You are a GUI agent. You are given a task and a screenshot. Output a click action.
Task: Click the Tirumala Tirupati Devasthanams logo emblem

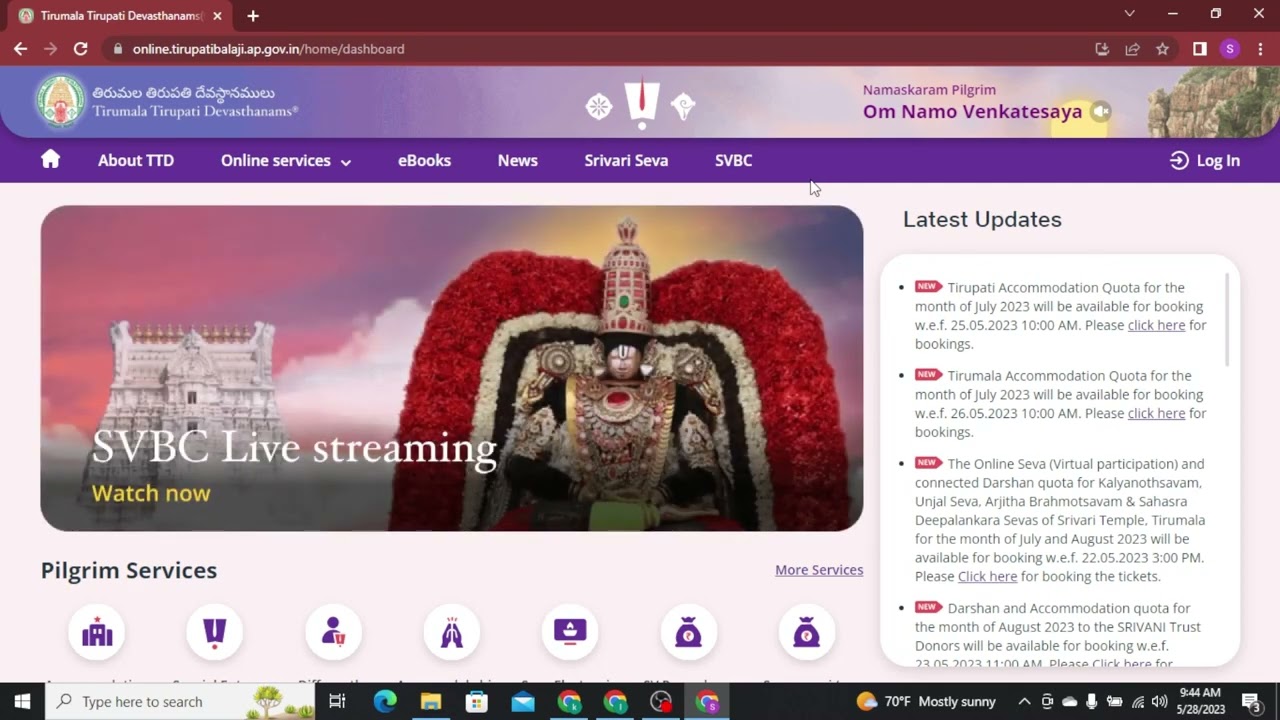[x=61, y=102]
